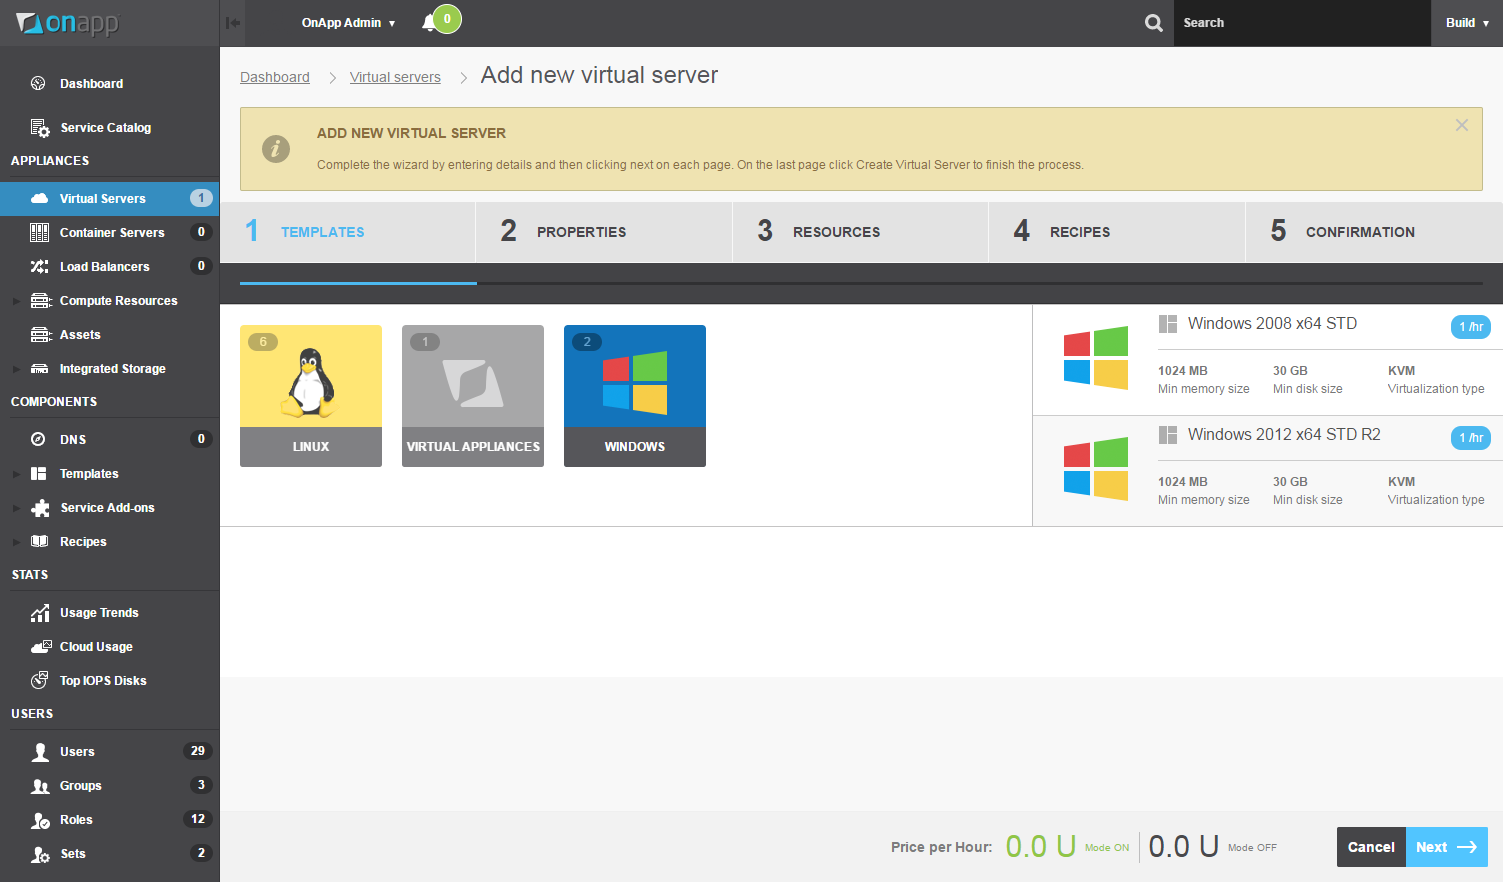
Task: Choose Windows 2008 x64 STD template
Action: [x=1268, y=360]
